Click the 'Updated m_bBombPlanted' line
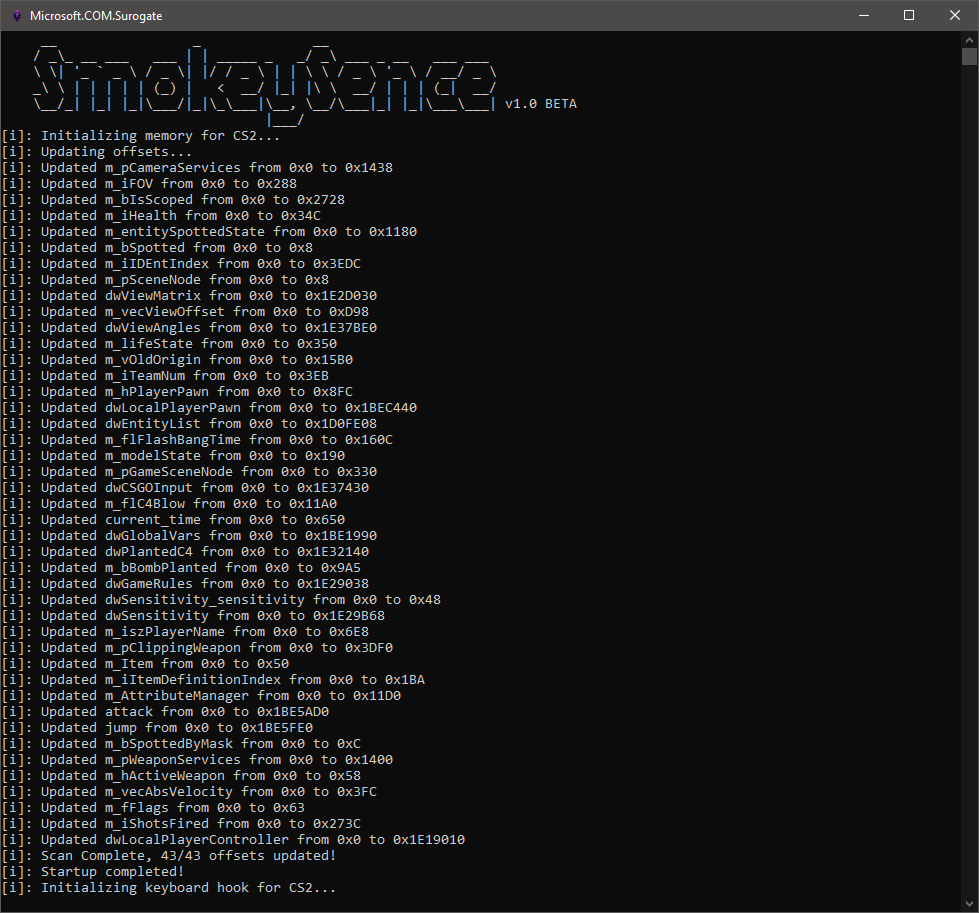 (x=181, y=568)
